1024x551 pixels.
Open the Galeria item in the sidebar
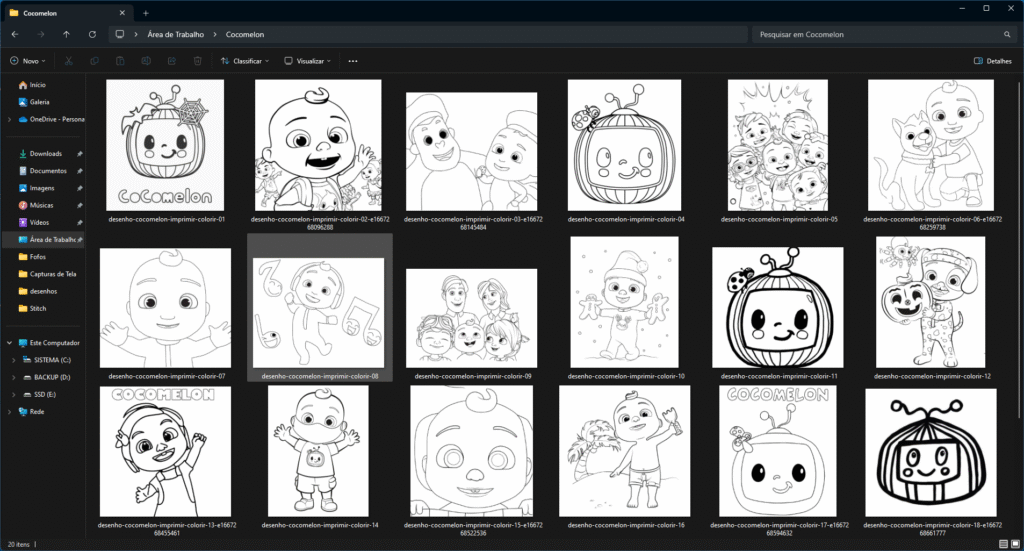point(39,101)
